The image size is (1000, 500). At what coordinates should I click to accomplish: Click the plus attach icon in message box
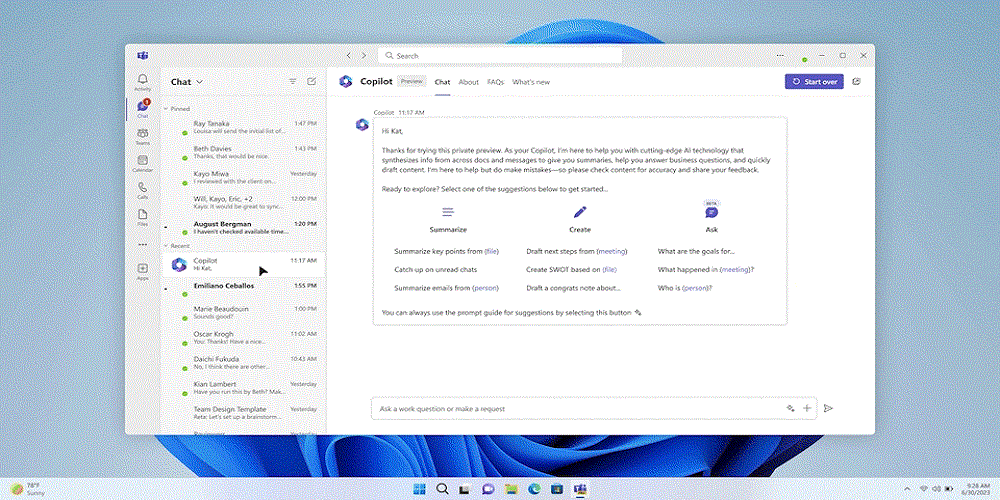tap(807, 408)
